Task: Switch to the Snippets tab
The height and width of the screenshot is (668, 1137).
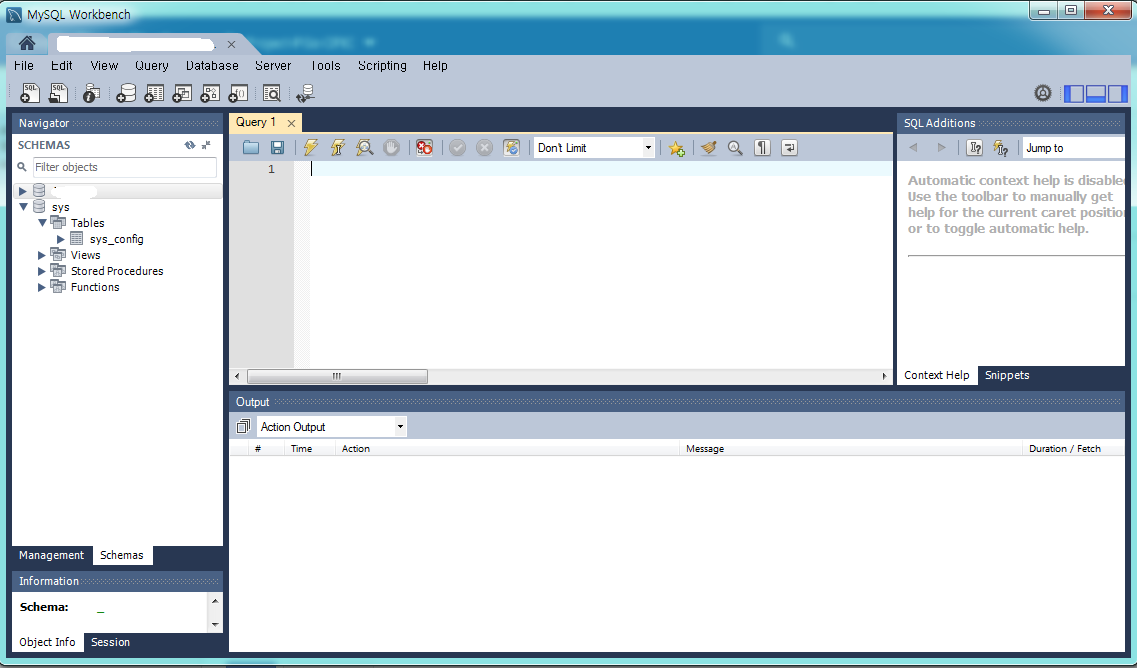Action: tap(1007, 376)
